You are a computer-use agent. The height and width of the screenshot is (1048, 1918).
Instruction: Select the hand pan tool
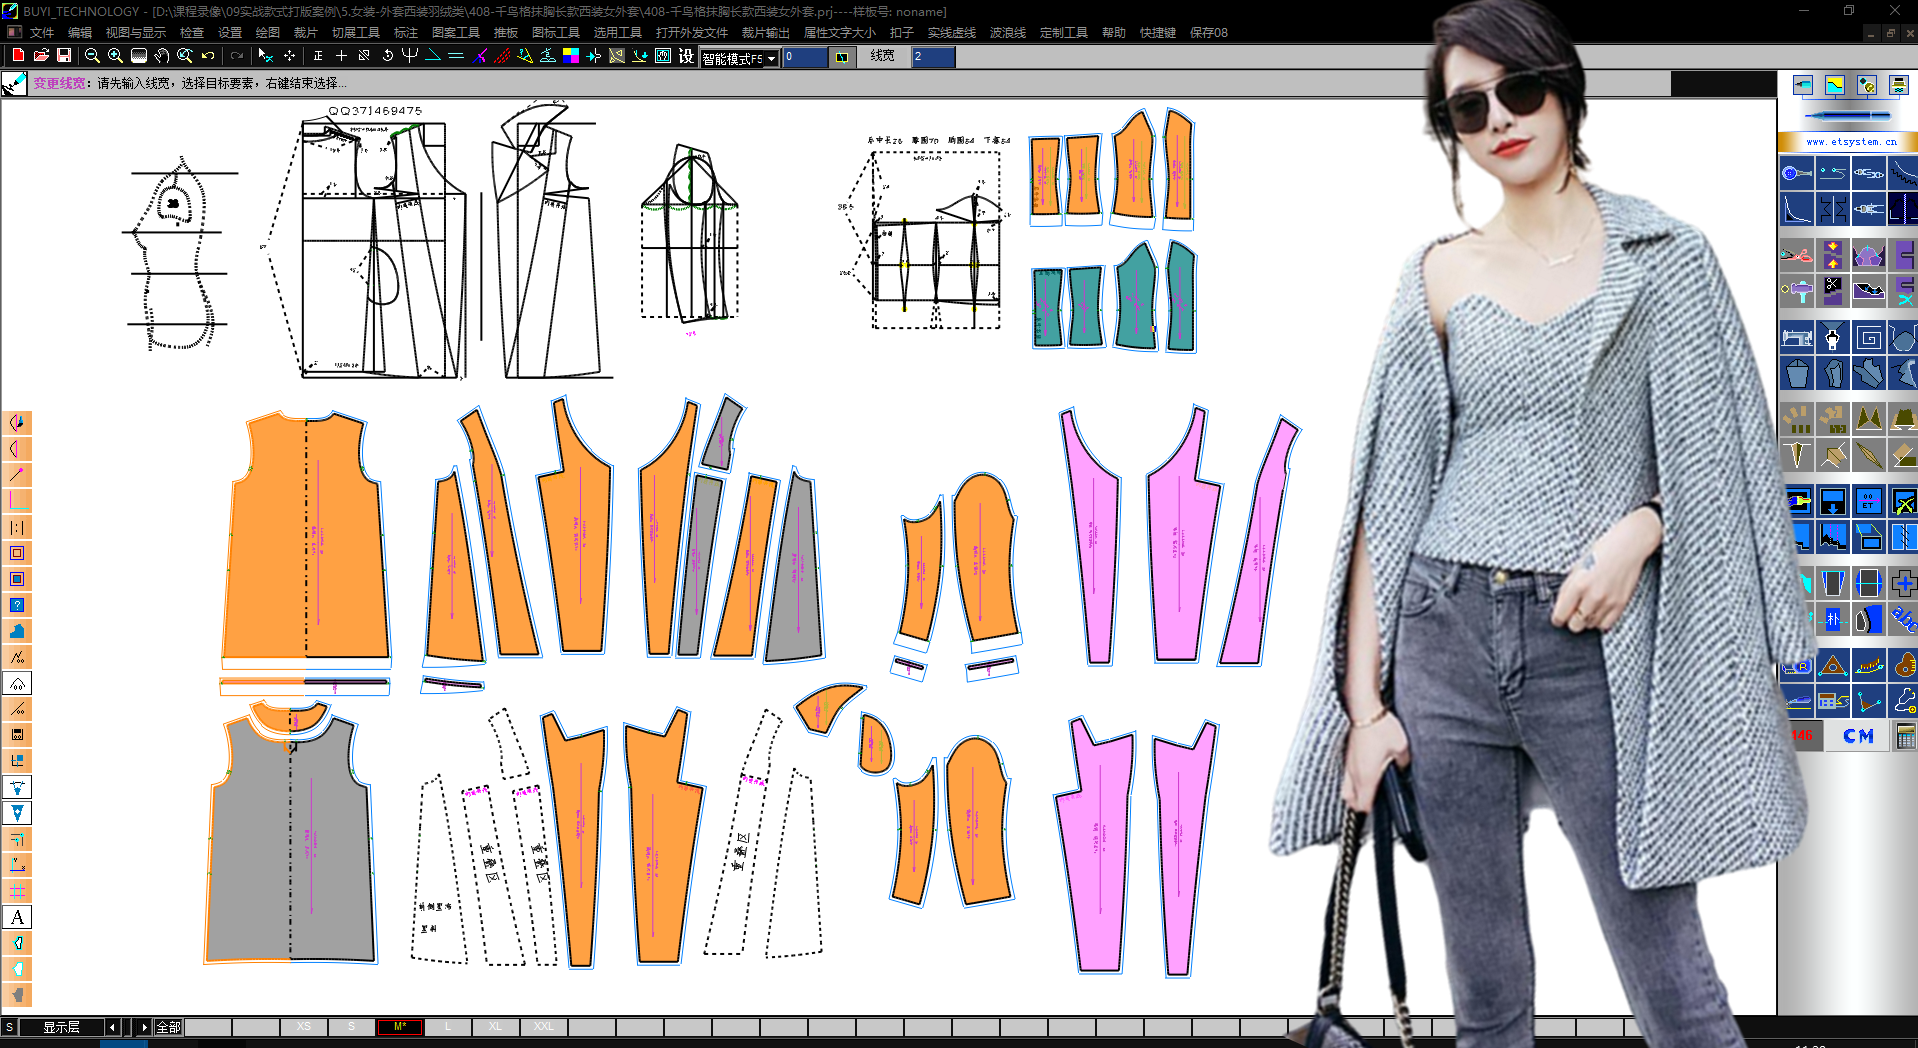pyautogui.click(x=162, y=56)
